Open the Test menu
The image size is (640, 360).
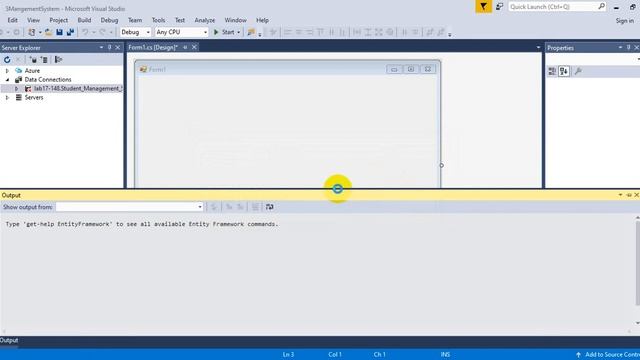pyautogui.click(x=180, y=20)
